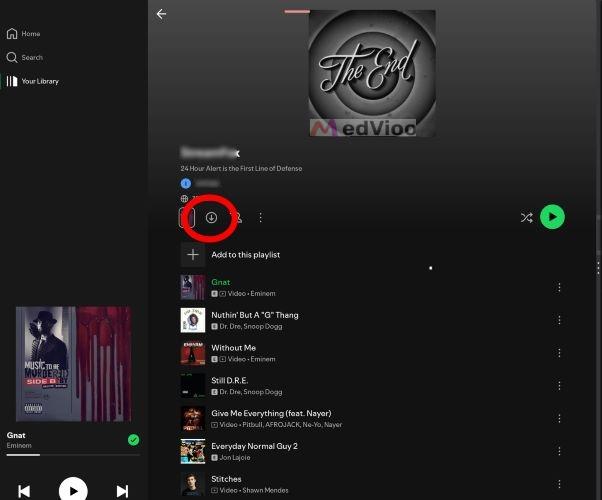Click the explicit 'E' badge under Everyday Normal Guy 2
This screenshot has width=602, height=500.
215,458
